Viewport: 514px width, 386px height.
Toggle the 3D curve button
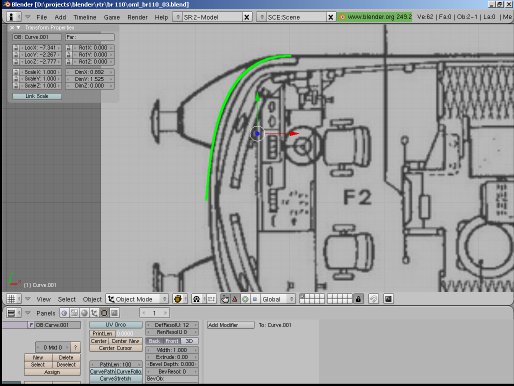[189, 341]
